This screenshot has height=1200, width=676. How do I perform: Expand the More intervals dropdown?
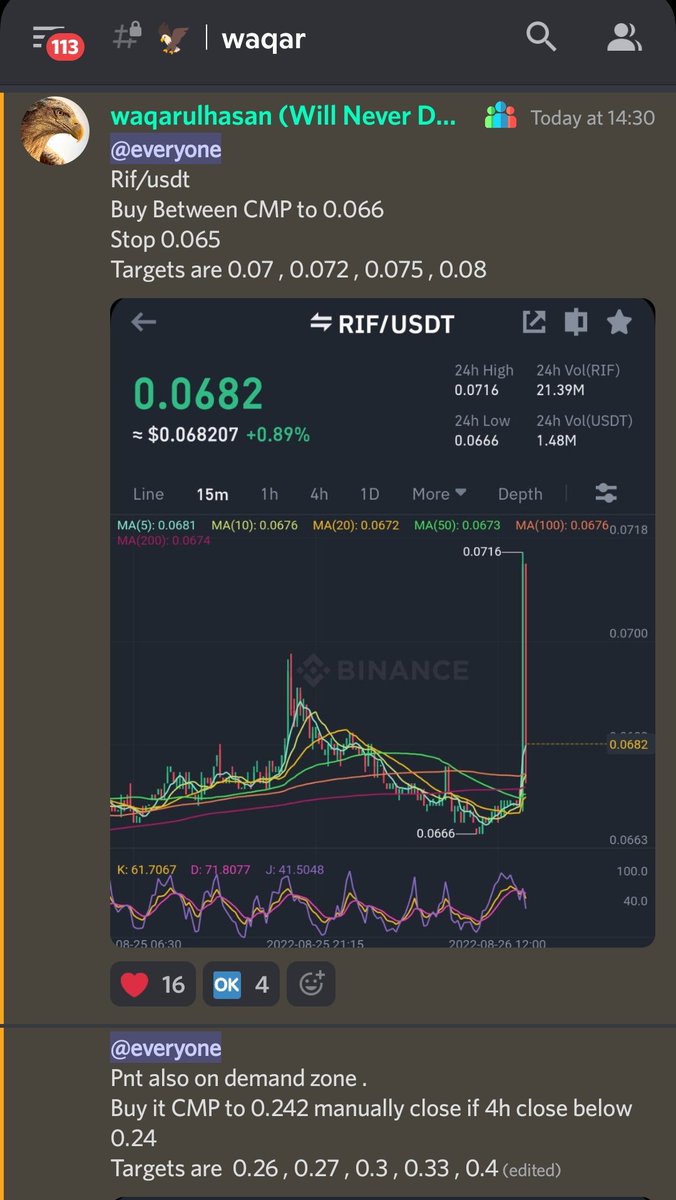pyautogui.click(x=439, y=494)
